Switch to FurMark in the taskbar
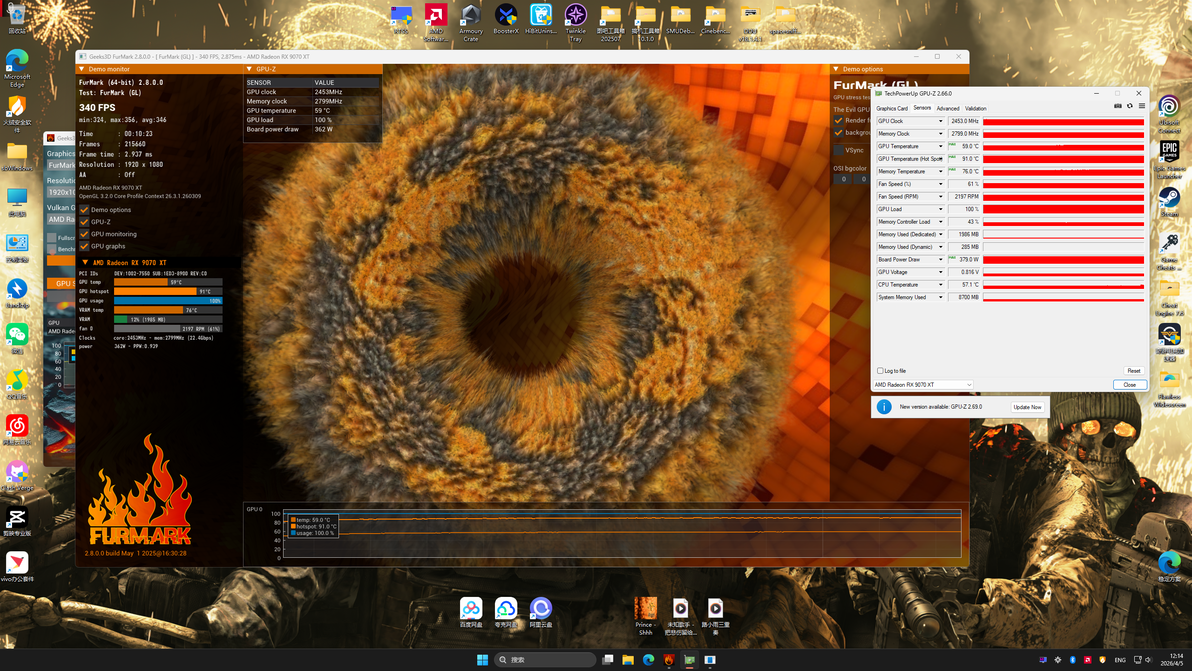The height and width of the screenshot is (671, 1192). (669, 660)
